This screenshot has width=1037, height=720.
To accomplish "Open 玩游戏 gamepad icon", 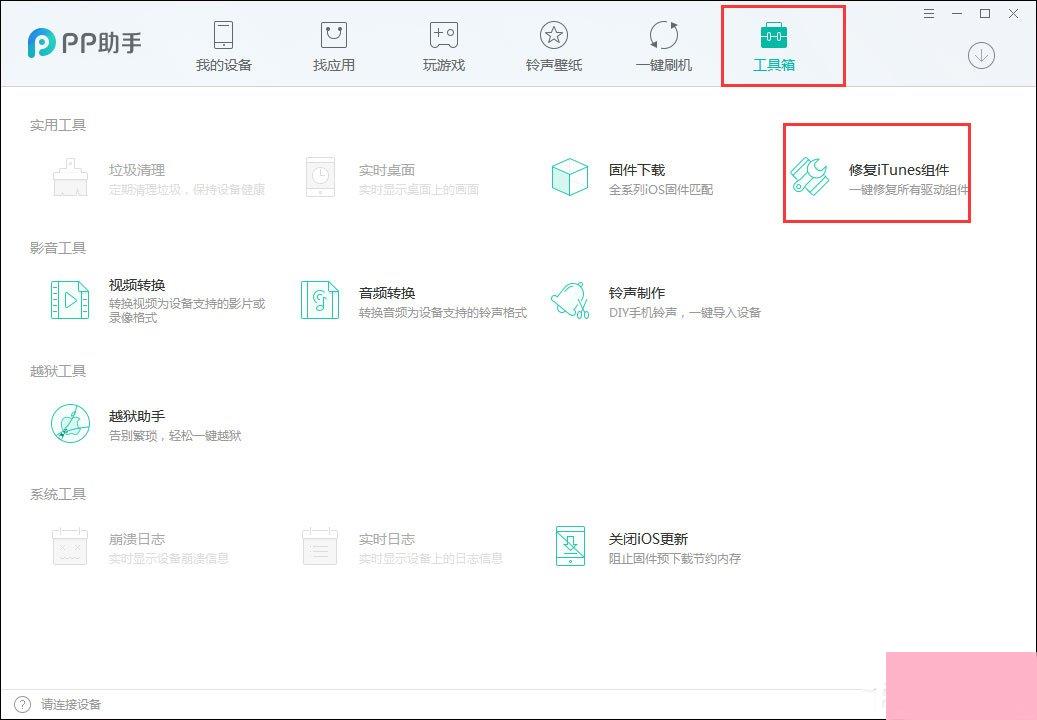I will tap(444, 35).
